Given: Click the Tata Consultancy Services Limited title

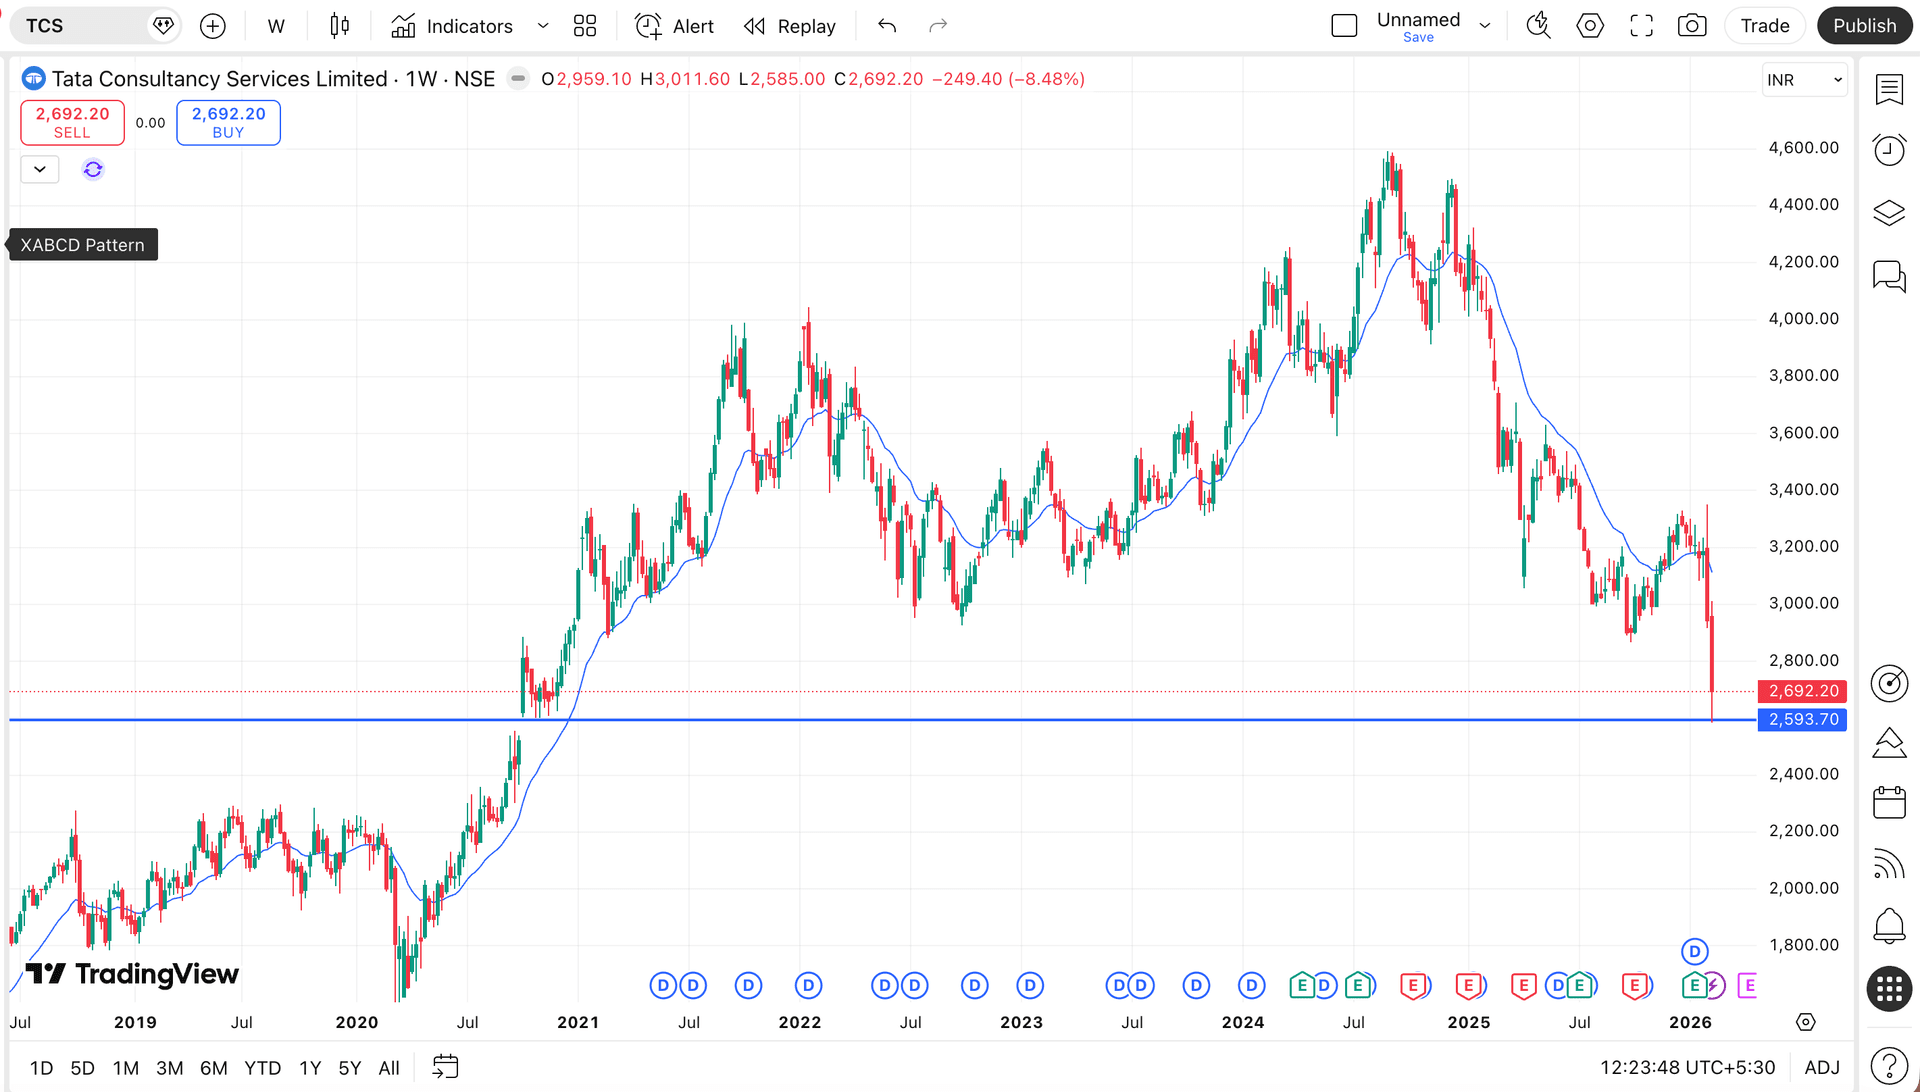Looking at the screenshot, I should [219, 79].
